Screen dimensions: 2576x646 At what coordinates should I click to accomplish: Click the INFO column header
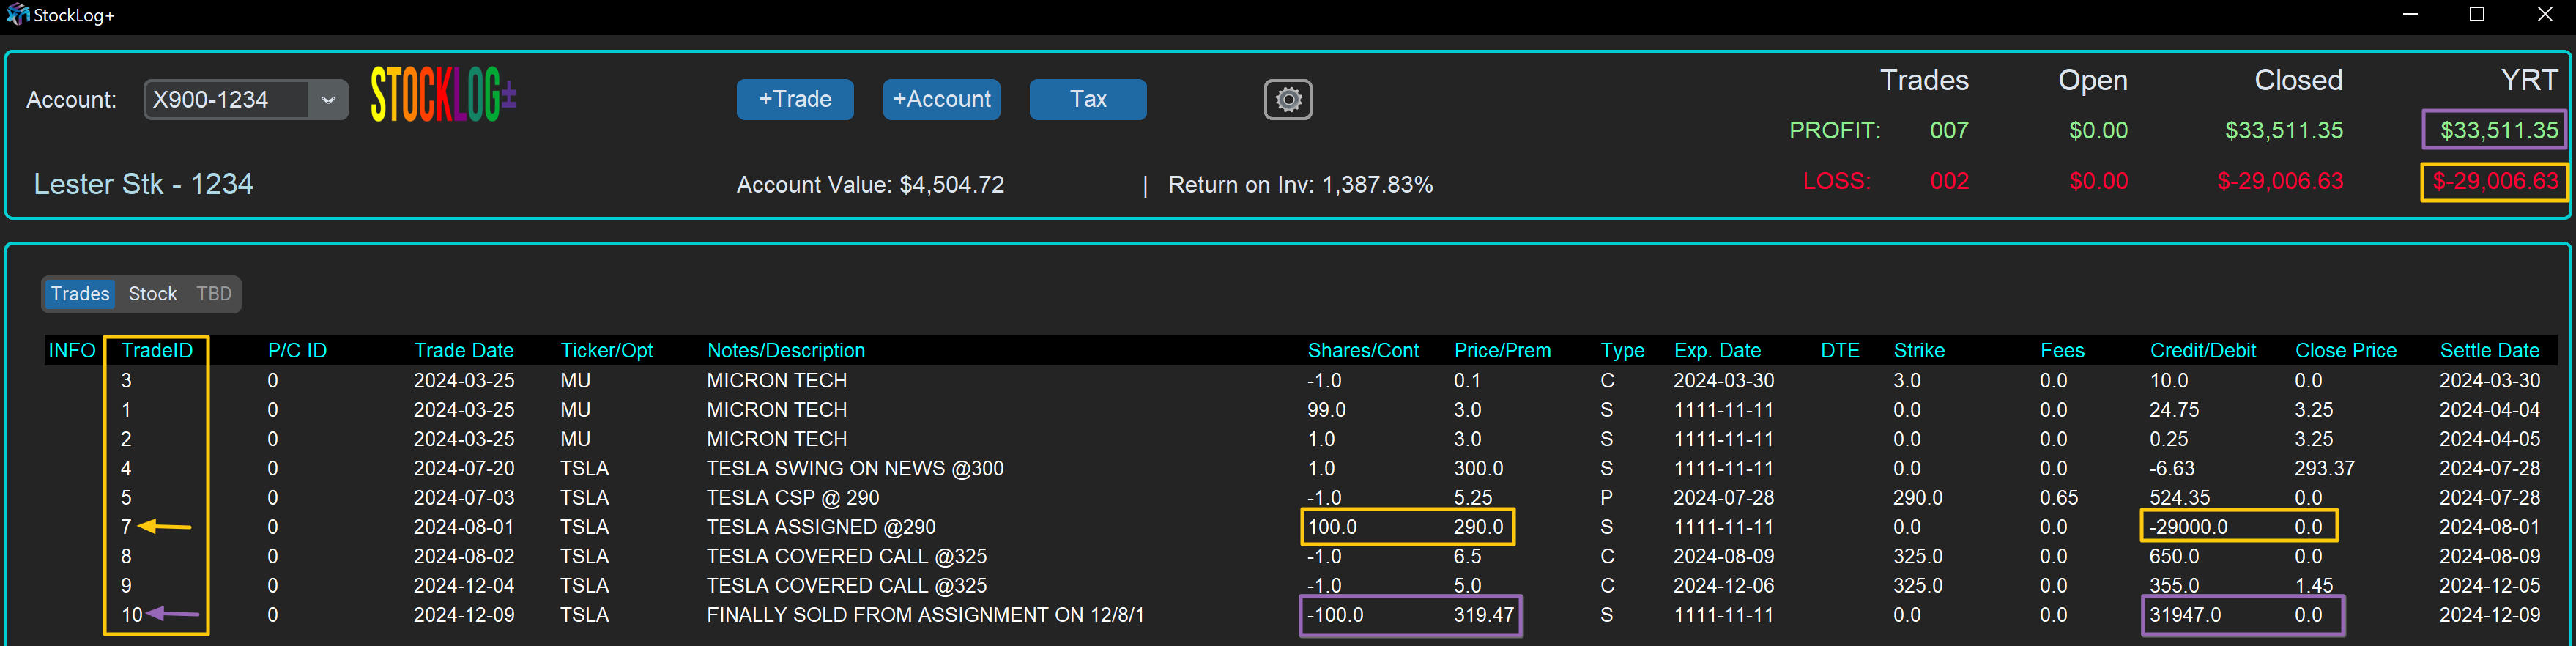[x=72, y=351]
